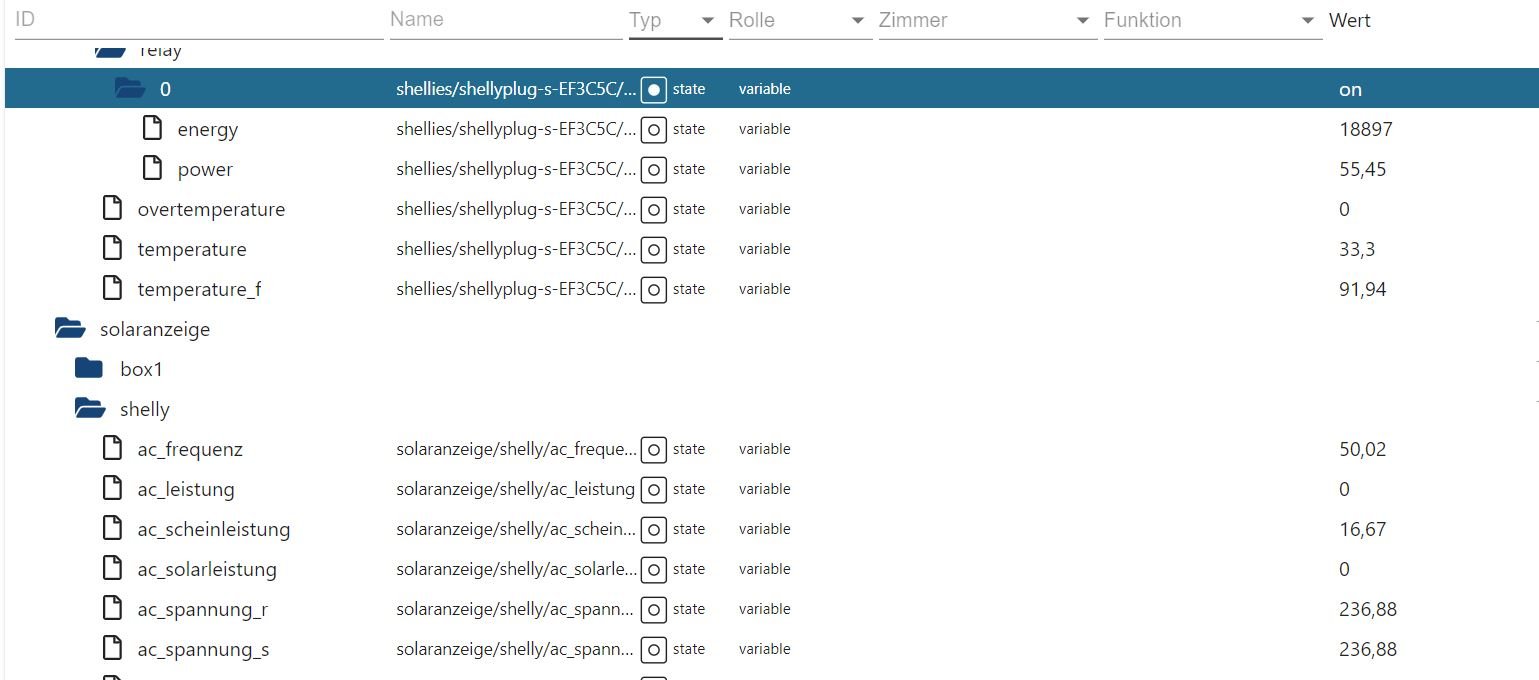
Task: Click the ID filter input field
Action: pyautogui.click(x=198, y=20)
